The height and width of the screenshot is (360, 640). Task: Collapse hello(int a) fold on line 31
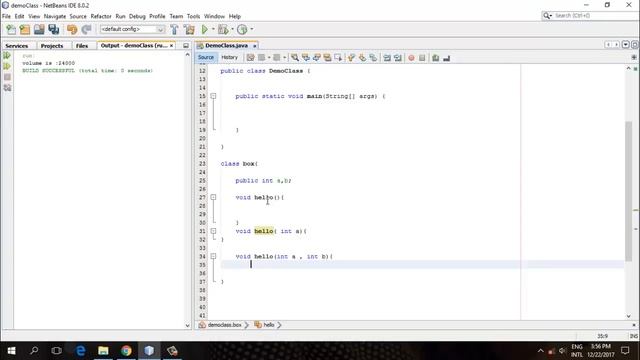click(213, 231)
